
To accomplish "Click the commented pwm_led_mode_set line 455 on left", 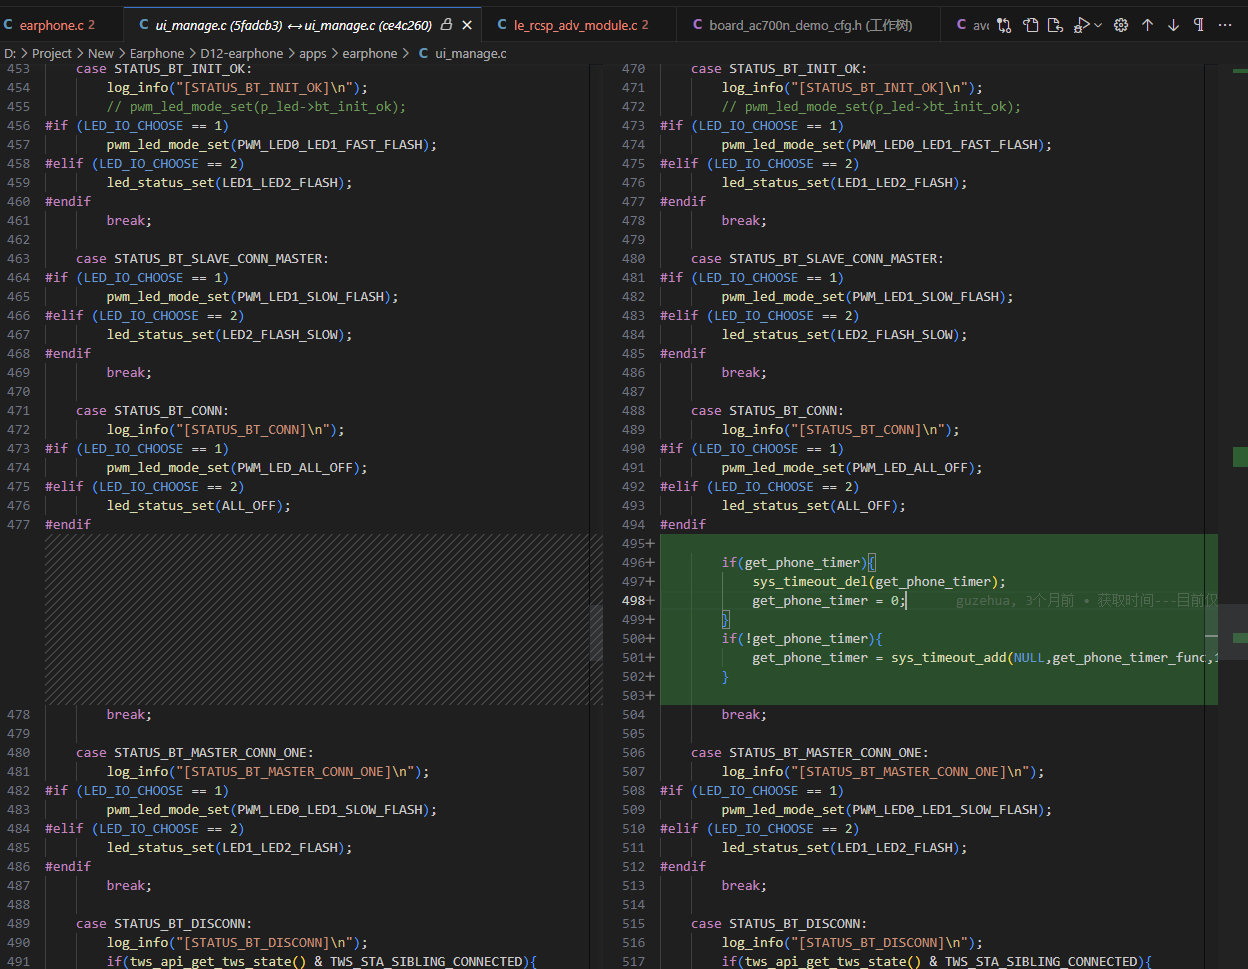I will pos(257,107).
